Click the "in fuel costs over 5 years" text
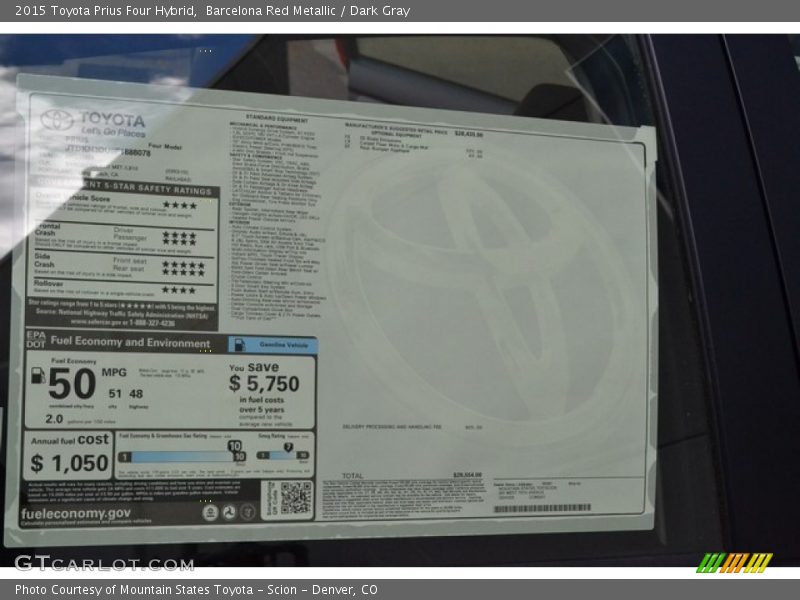800x600 pixels. (x=262, y=405)
